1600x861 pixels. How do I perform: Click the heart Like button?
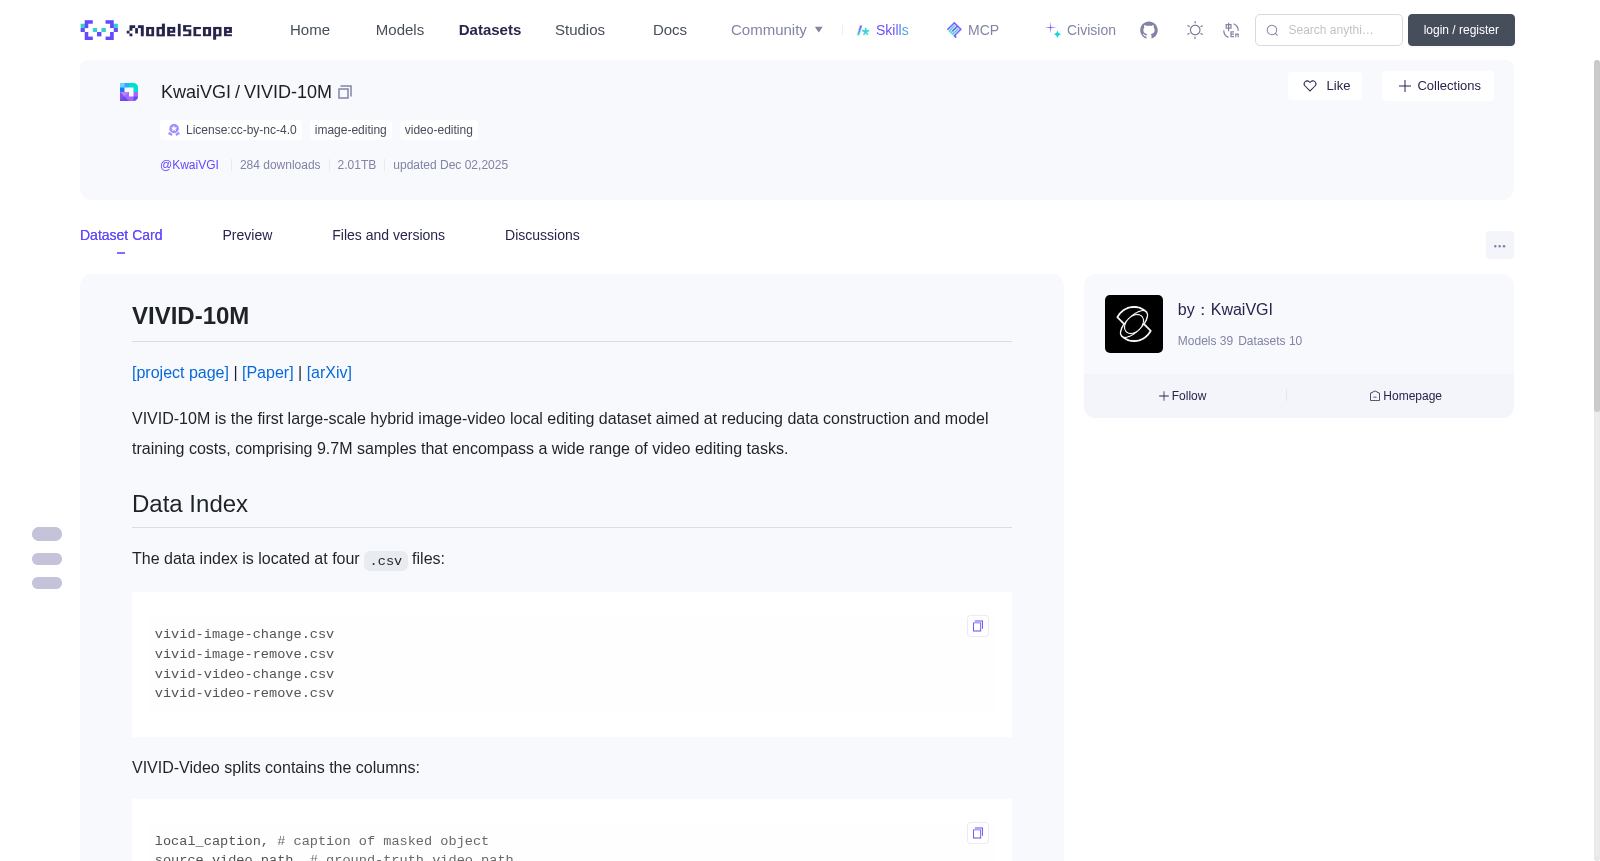[x=1325, y=86]
